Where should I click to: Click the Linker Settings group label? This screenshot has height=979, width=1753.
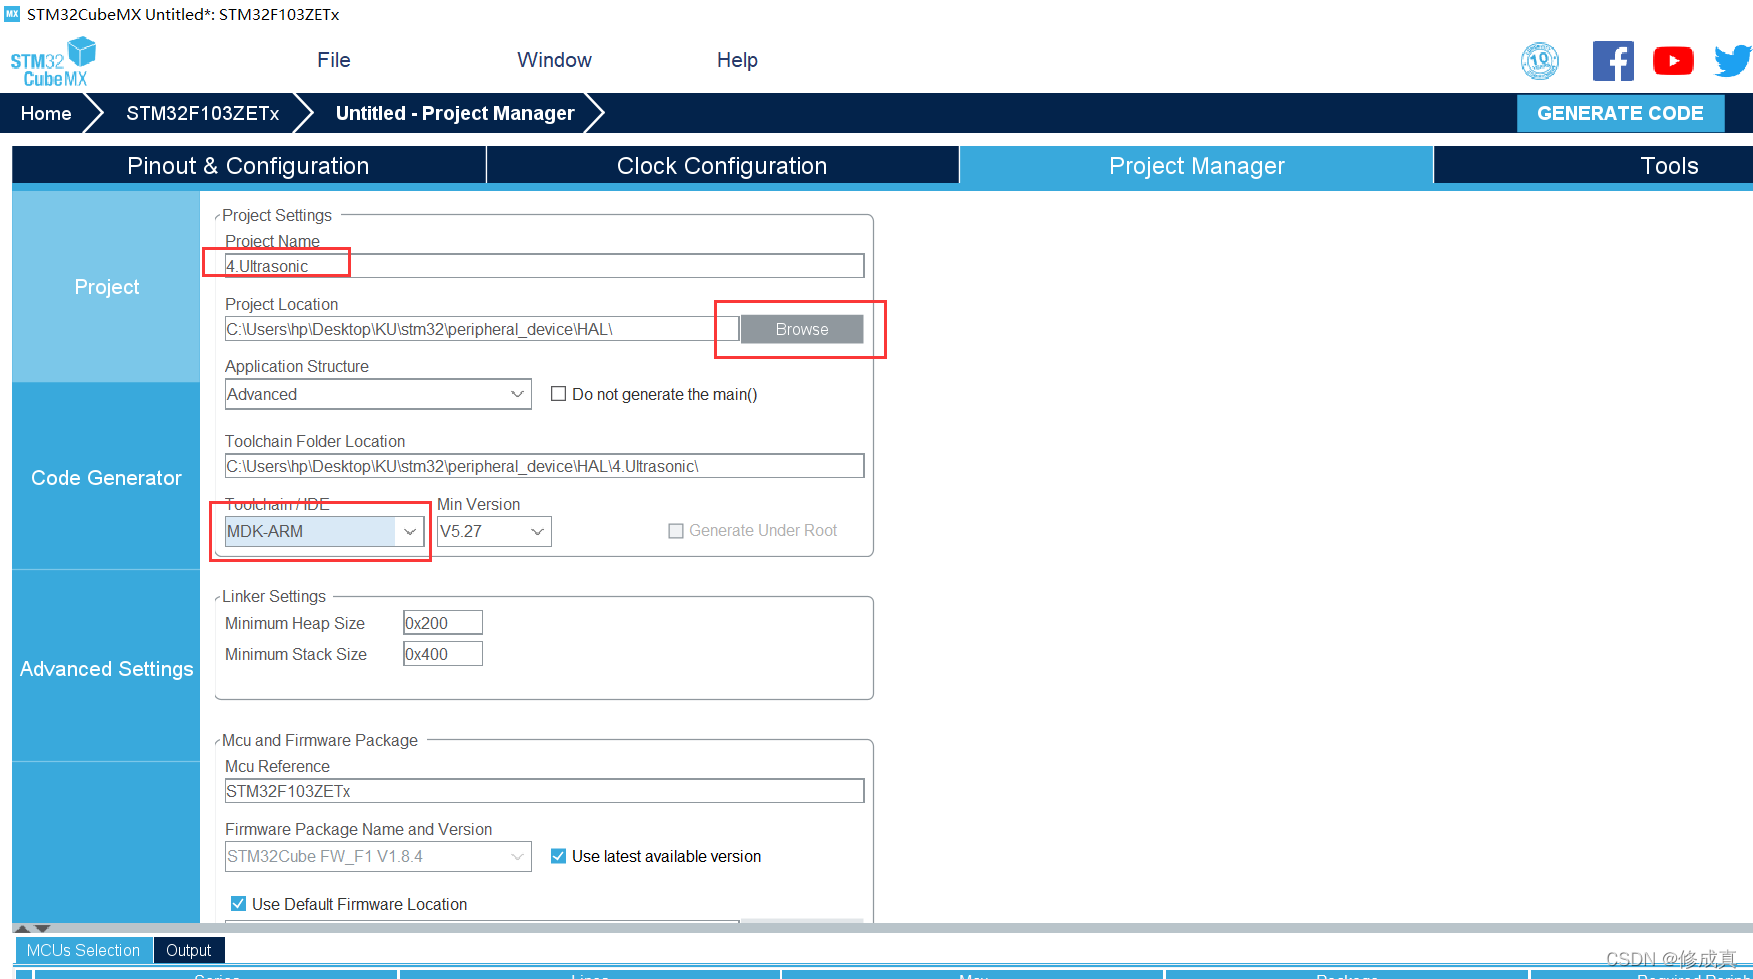tap(274, 596)
